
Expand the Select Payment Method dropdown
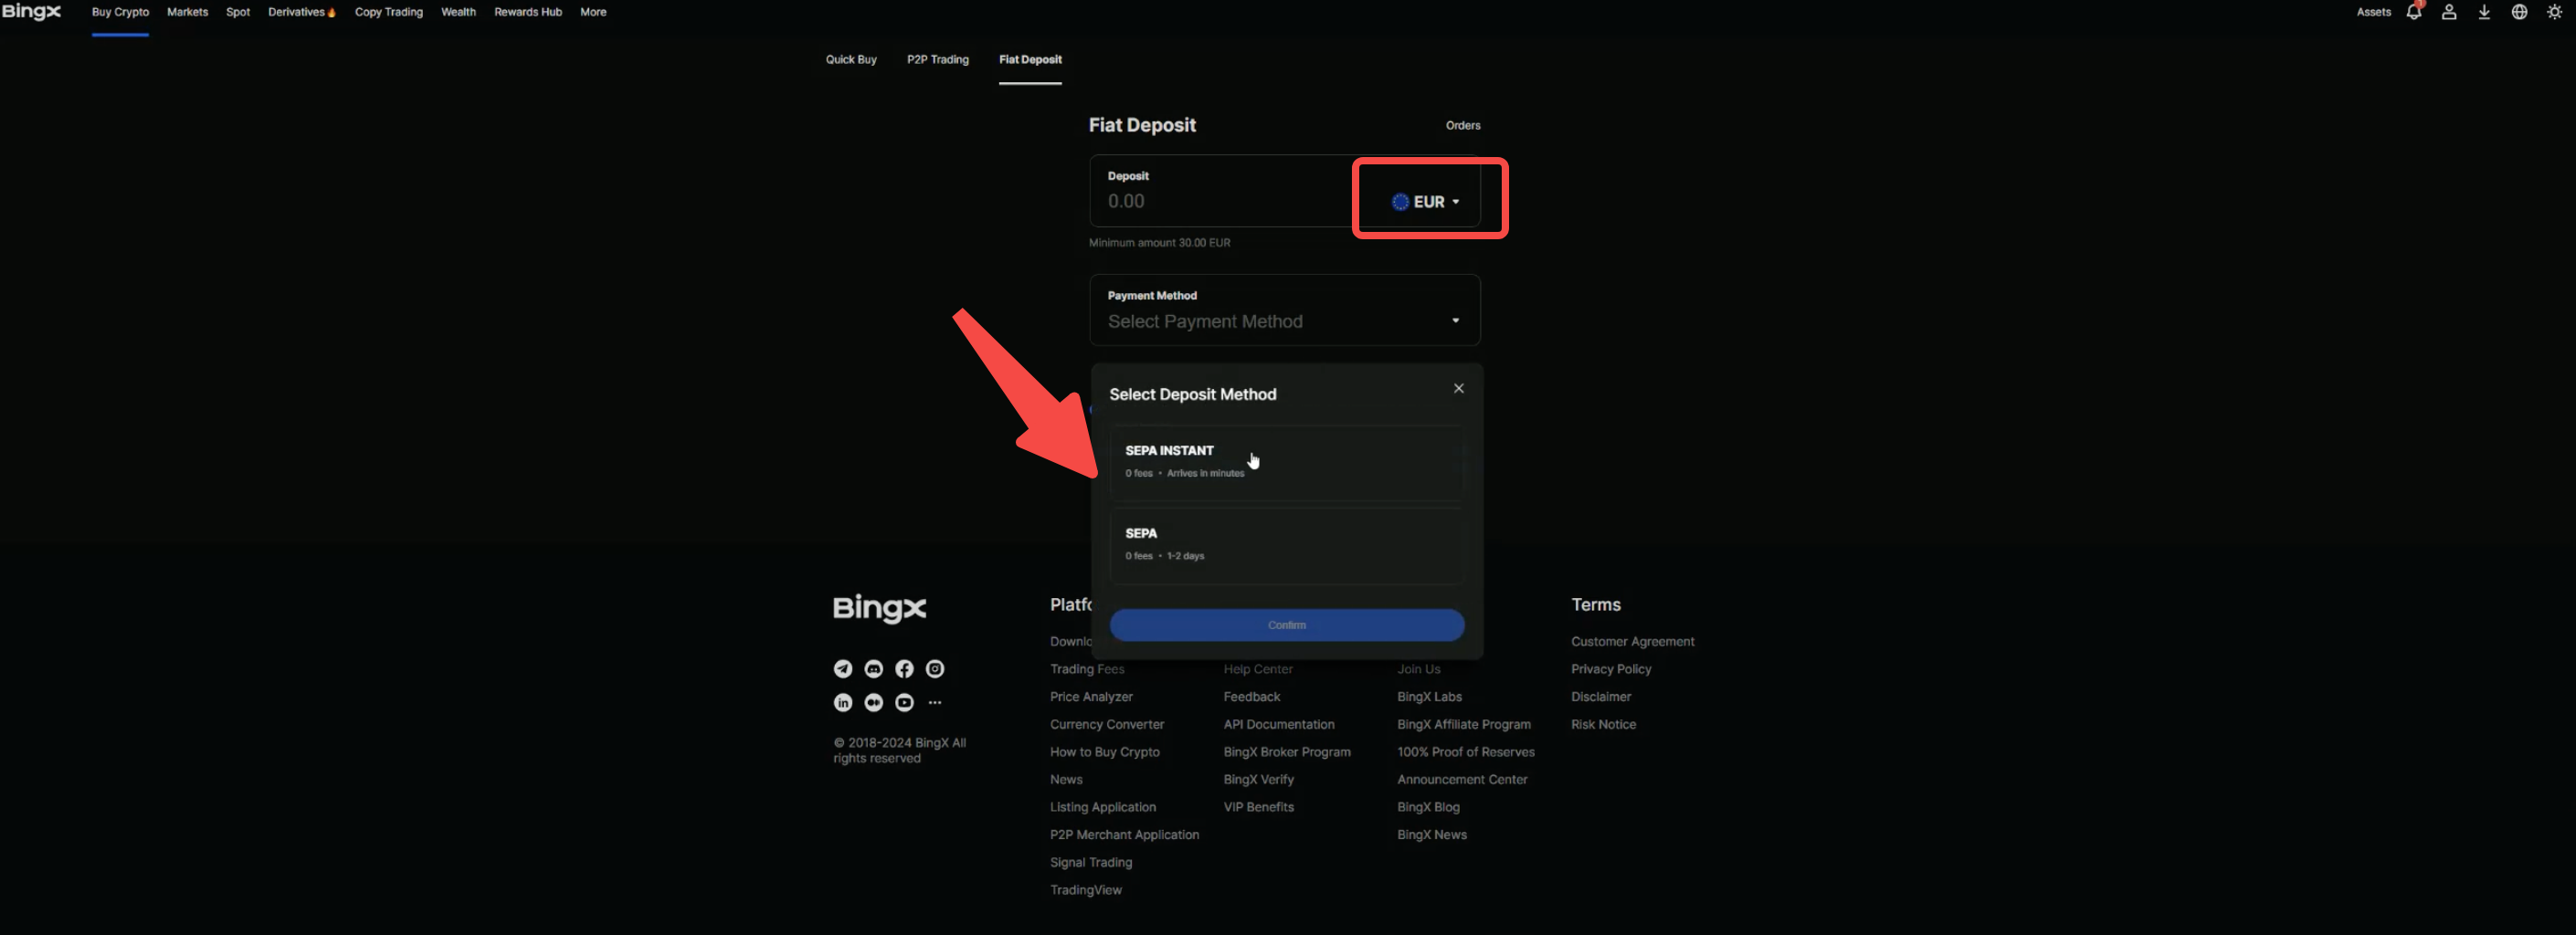tap(1284, 320)
